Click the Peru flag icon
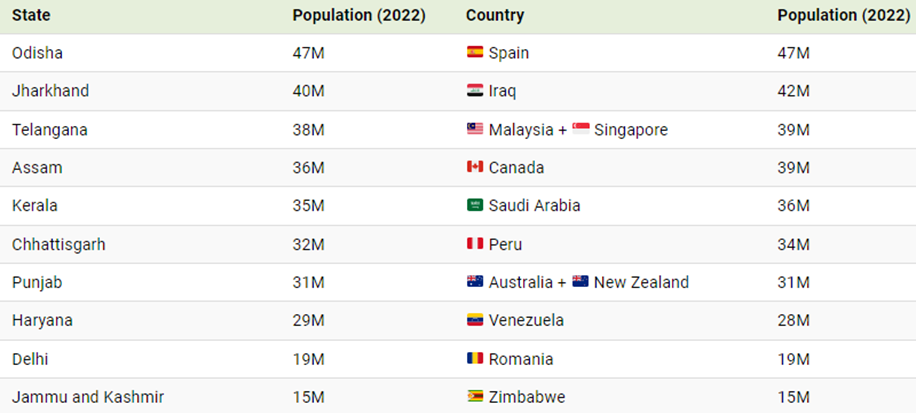Viewport: 916px width, 413px height. pos(475,244)
